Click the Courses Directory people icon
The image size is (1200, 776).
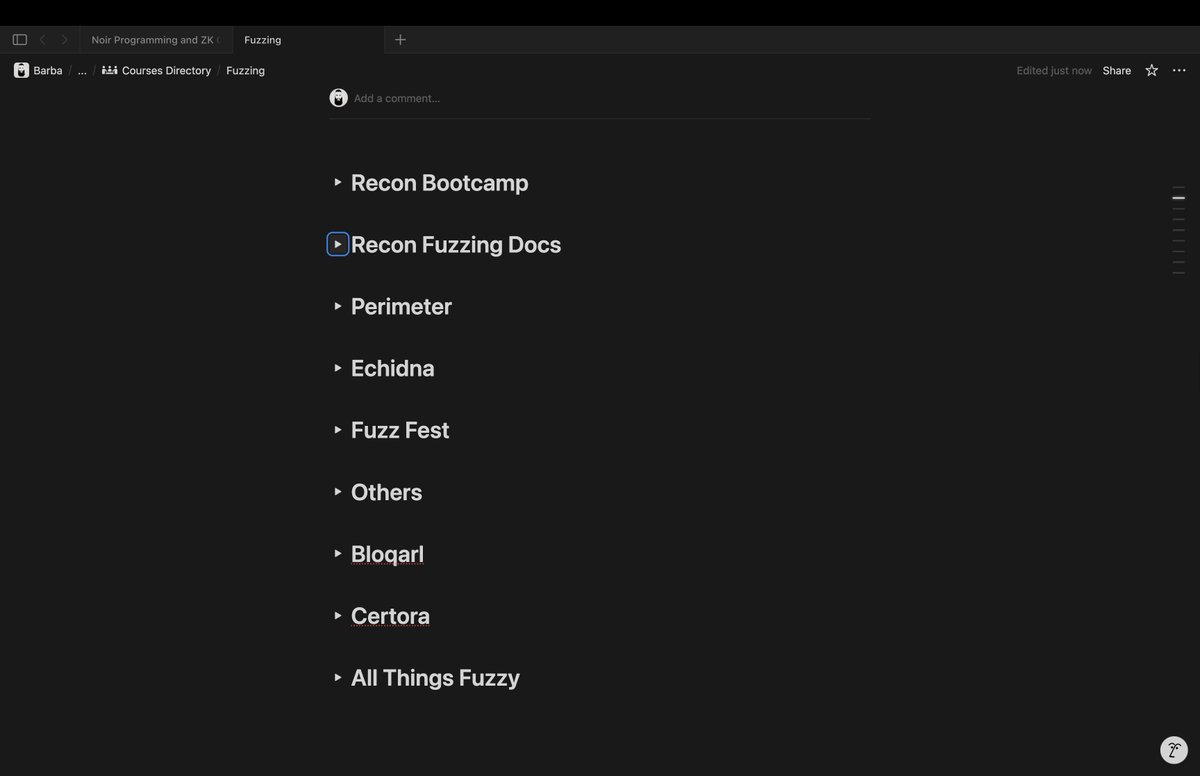point(110,70)
